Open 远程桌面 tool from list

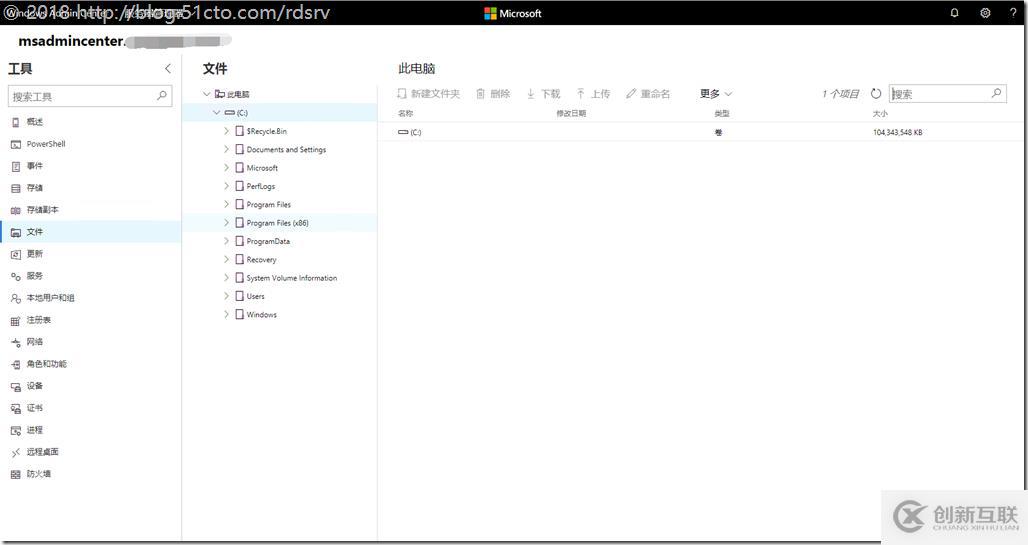(x=43, y=452)
